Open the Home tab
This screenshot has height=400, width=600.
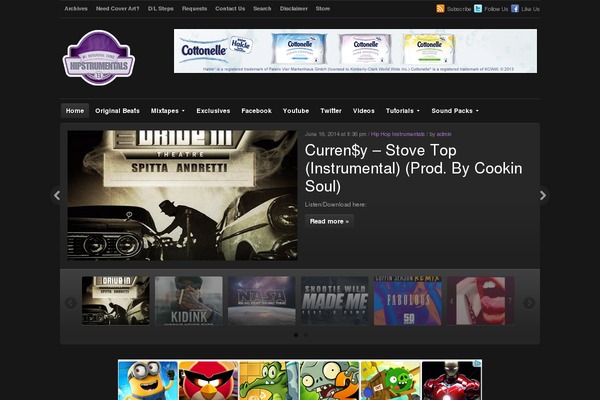[x=75, y=111]
